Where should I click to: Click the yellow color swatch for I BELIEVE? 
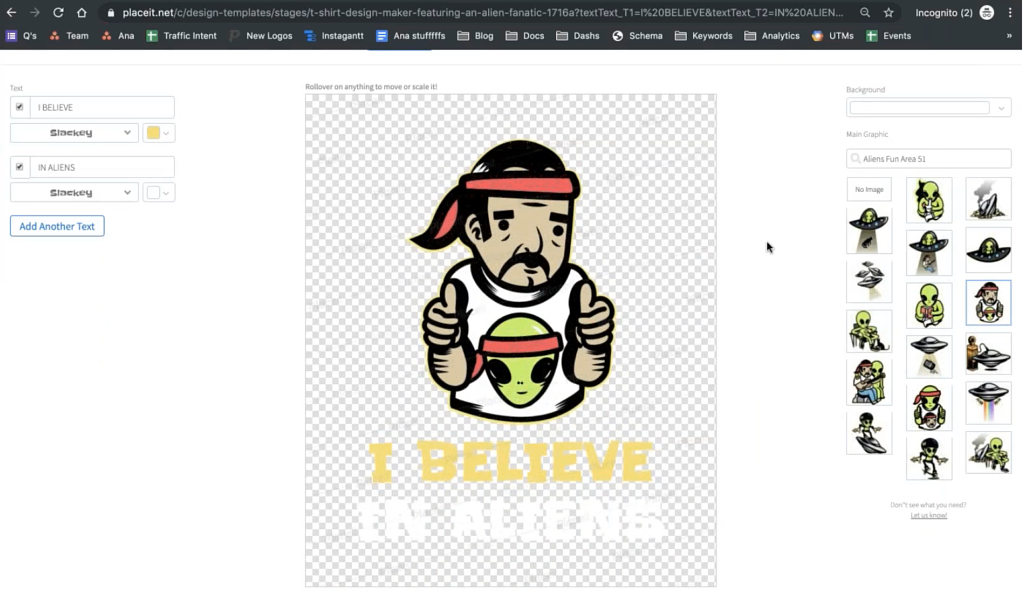151,132
